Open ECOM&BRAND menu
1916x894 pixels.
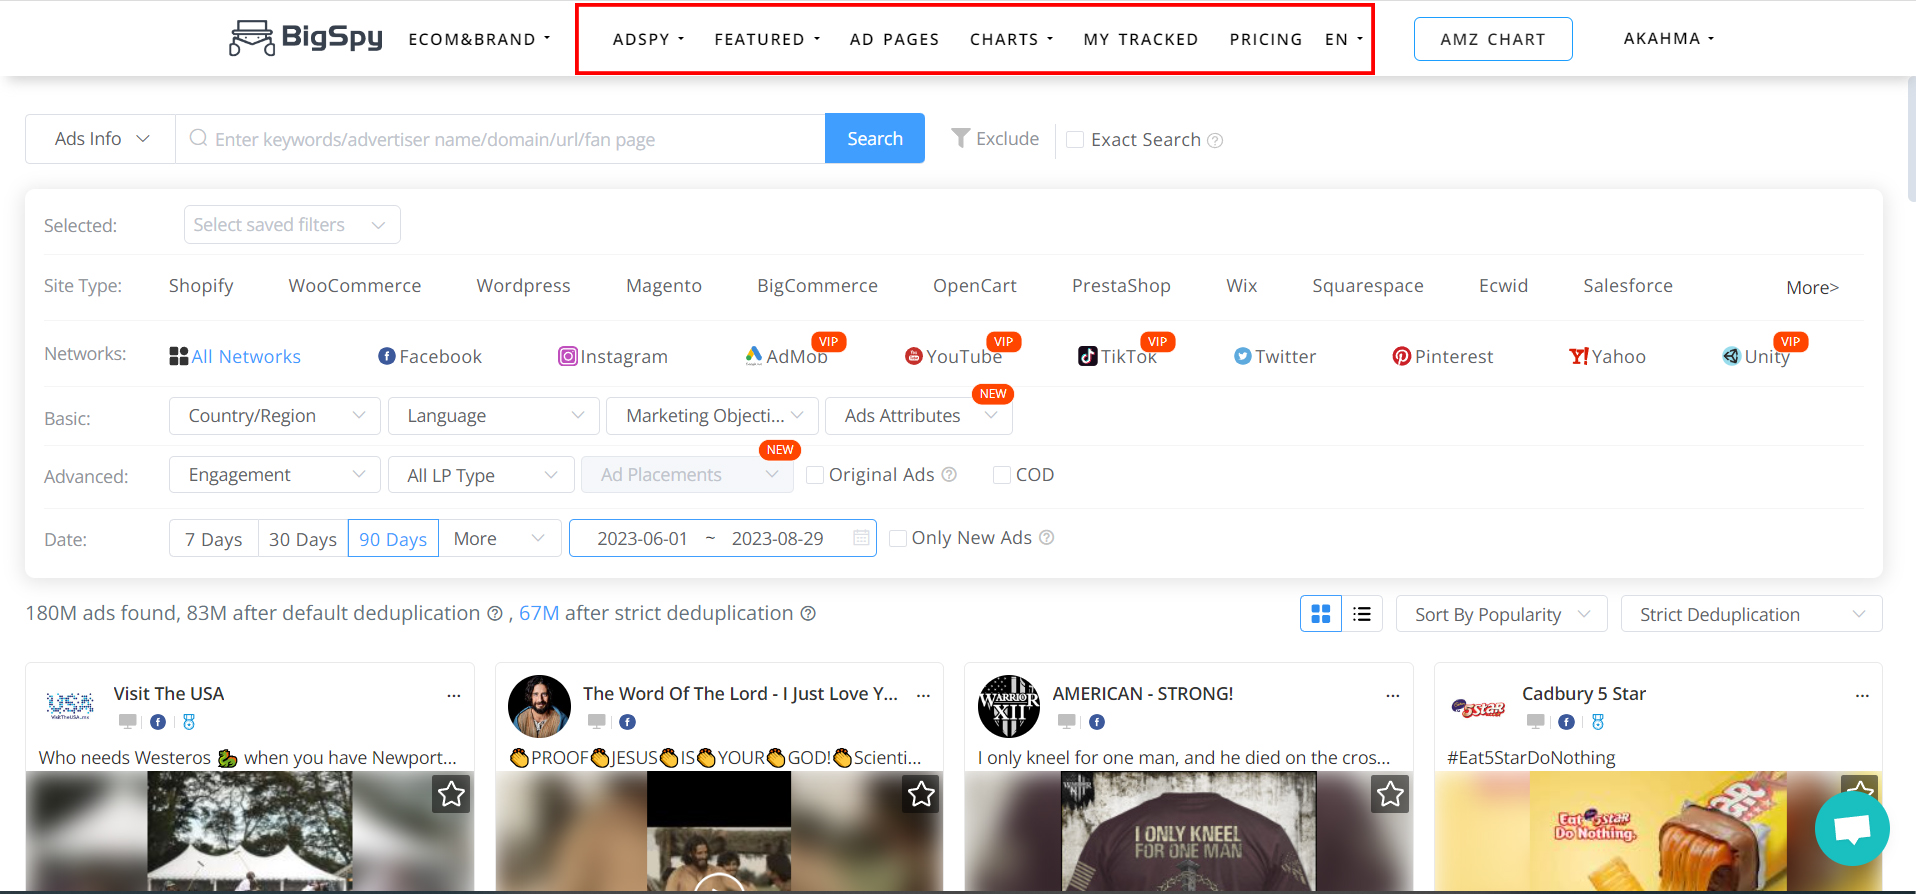pos(479,39)
